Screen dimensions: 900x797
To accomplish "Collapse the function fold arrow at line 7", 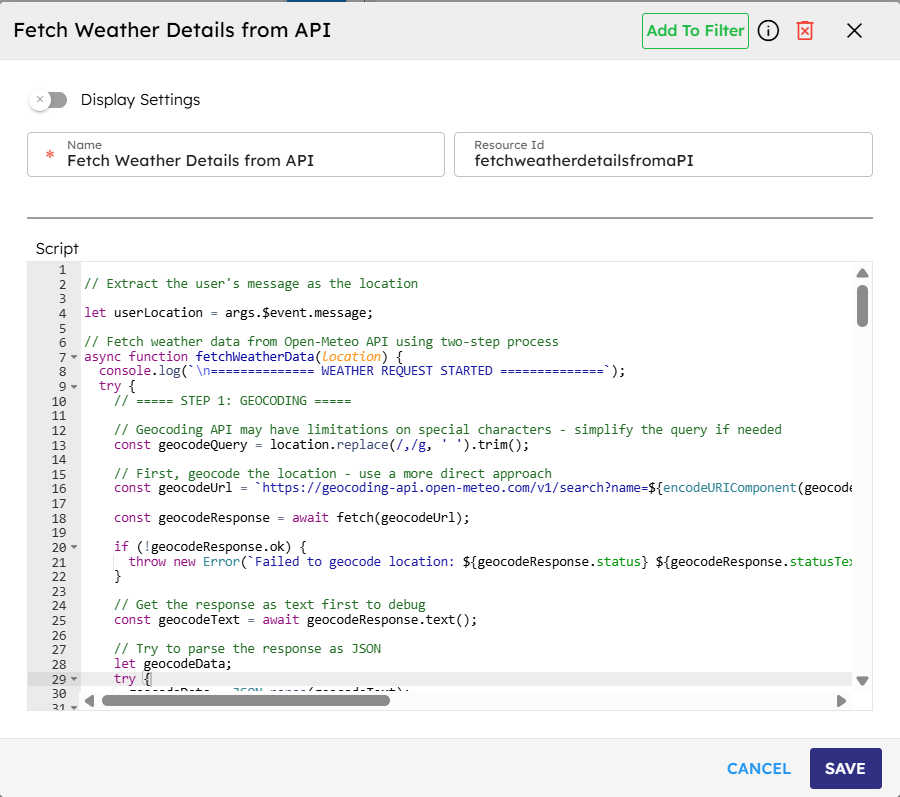I will [75, 357].
